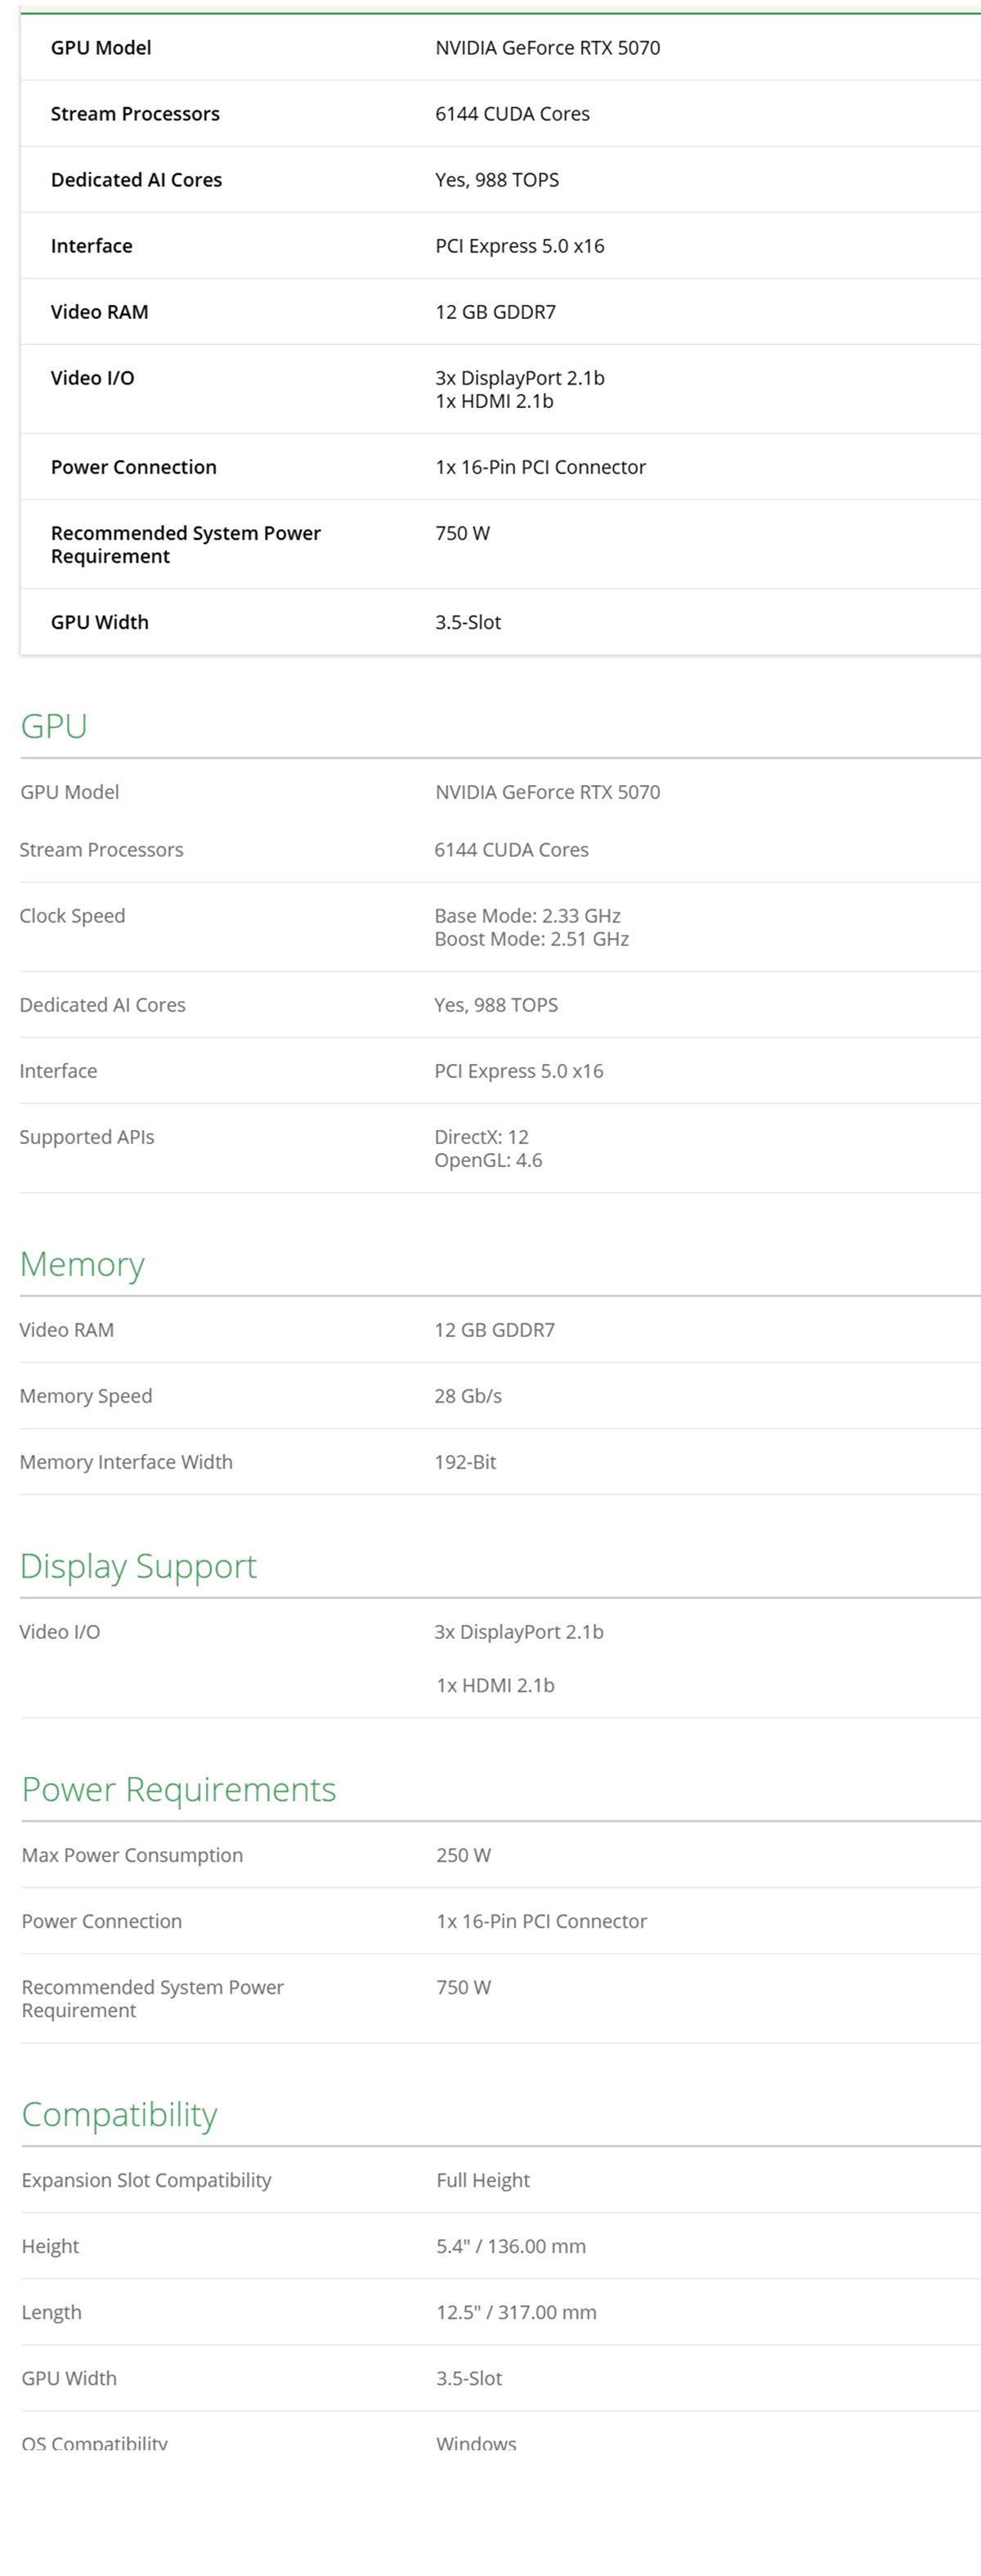The height and width of the screenshot is (2576, 981).
Task: Click the bold Power Connection summary label
Action: pos(133,467)
